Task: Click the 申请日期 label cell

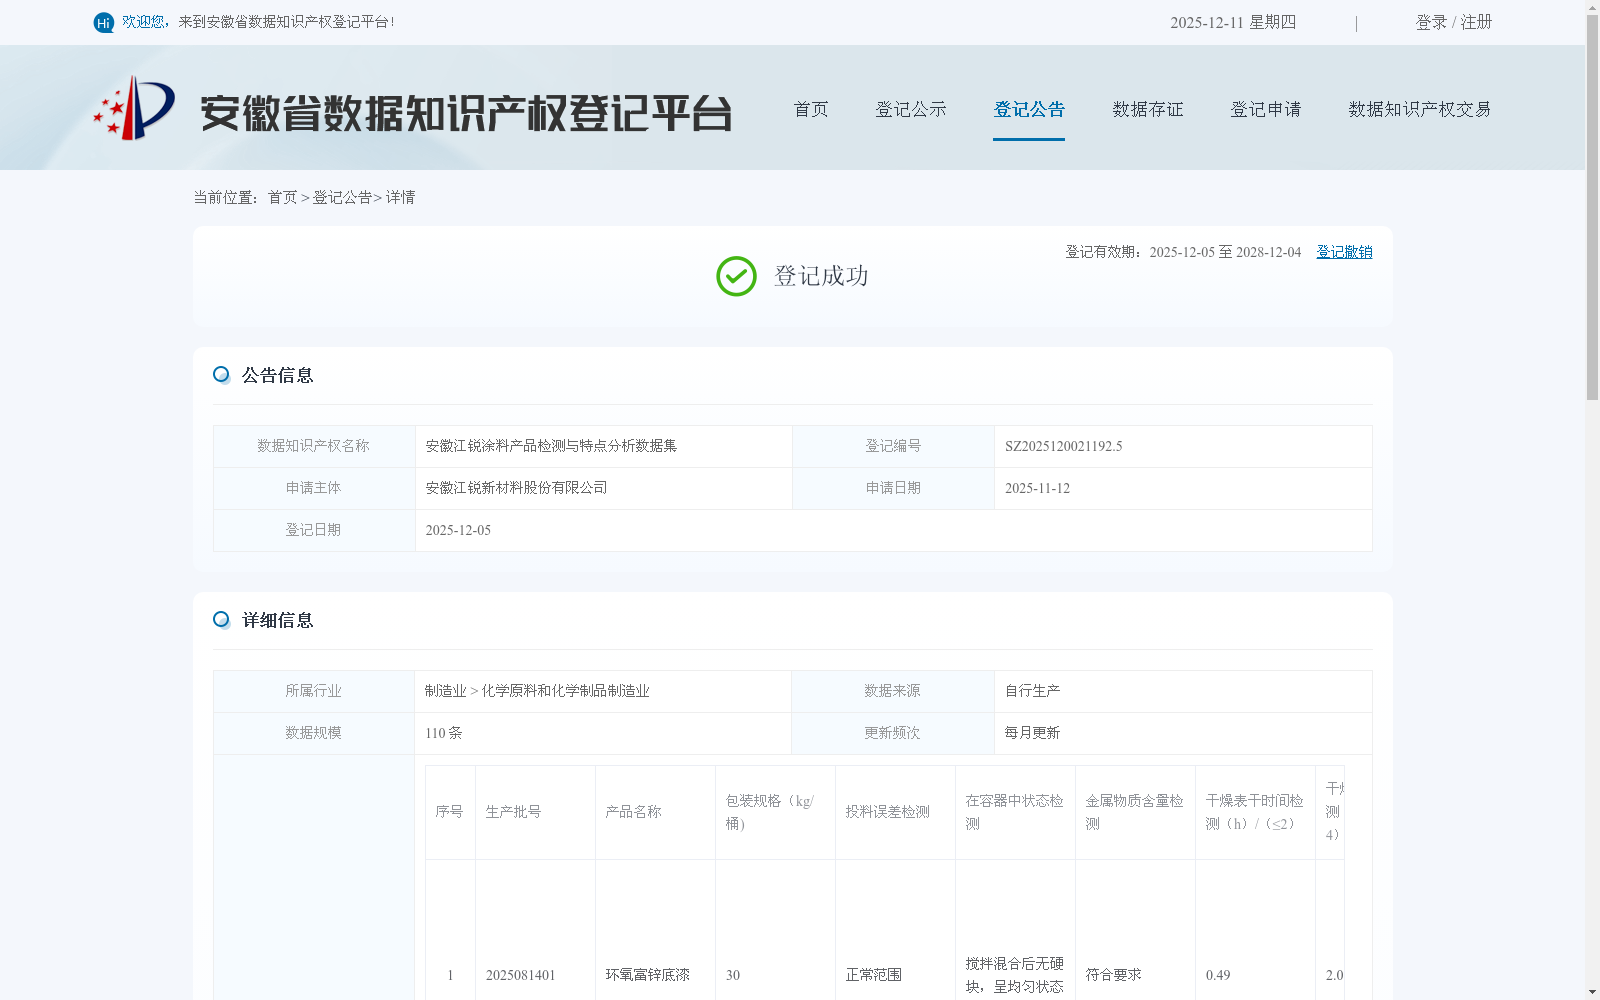Action: pos(893,488)
